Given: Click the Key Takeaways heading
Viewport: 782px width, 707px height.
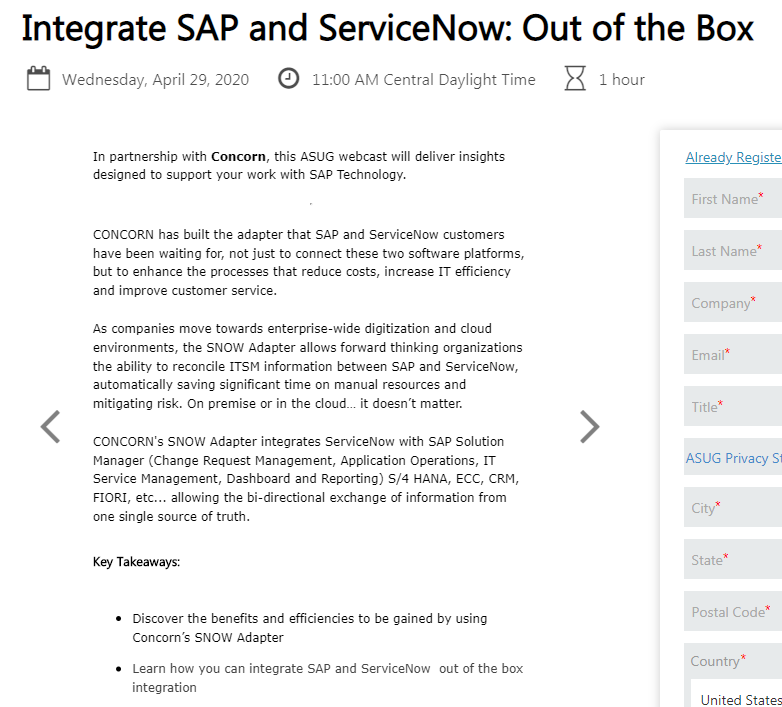Looking at the screenshot, I should 136,562.
